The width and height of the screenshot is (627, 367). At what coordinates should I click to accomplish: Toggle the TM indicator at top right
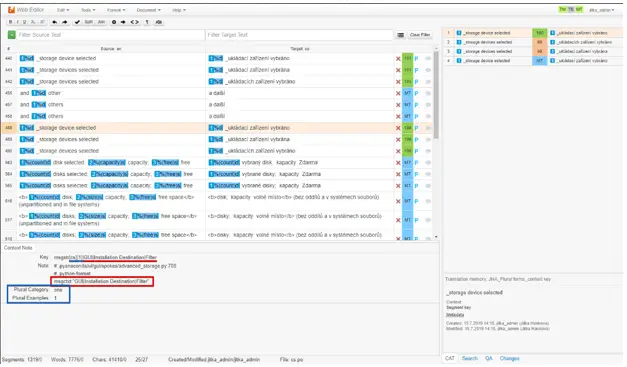pos(563,10)
